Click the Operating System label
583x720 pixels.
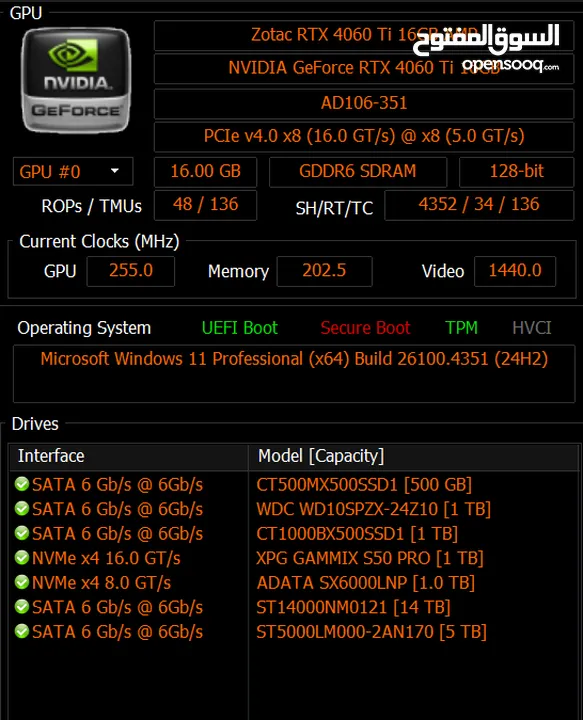(x=84, y=328)
